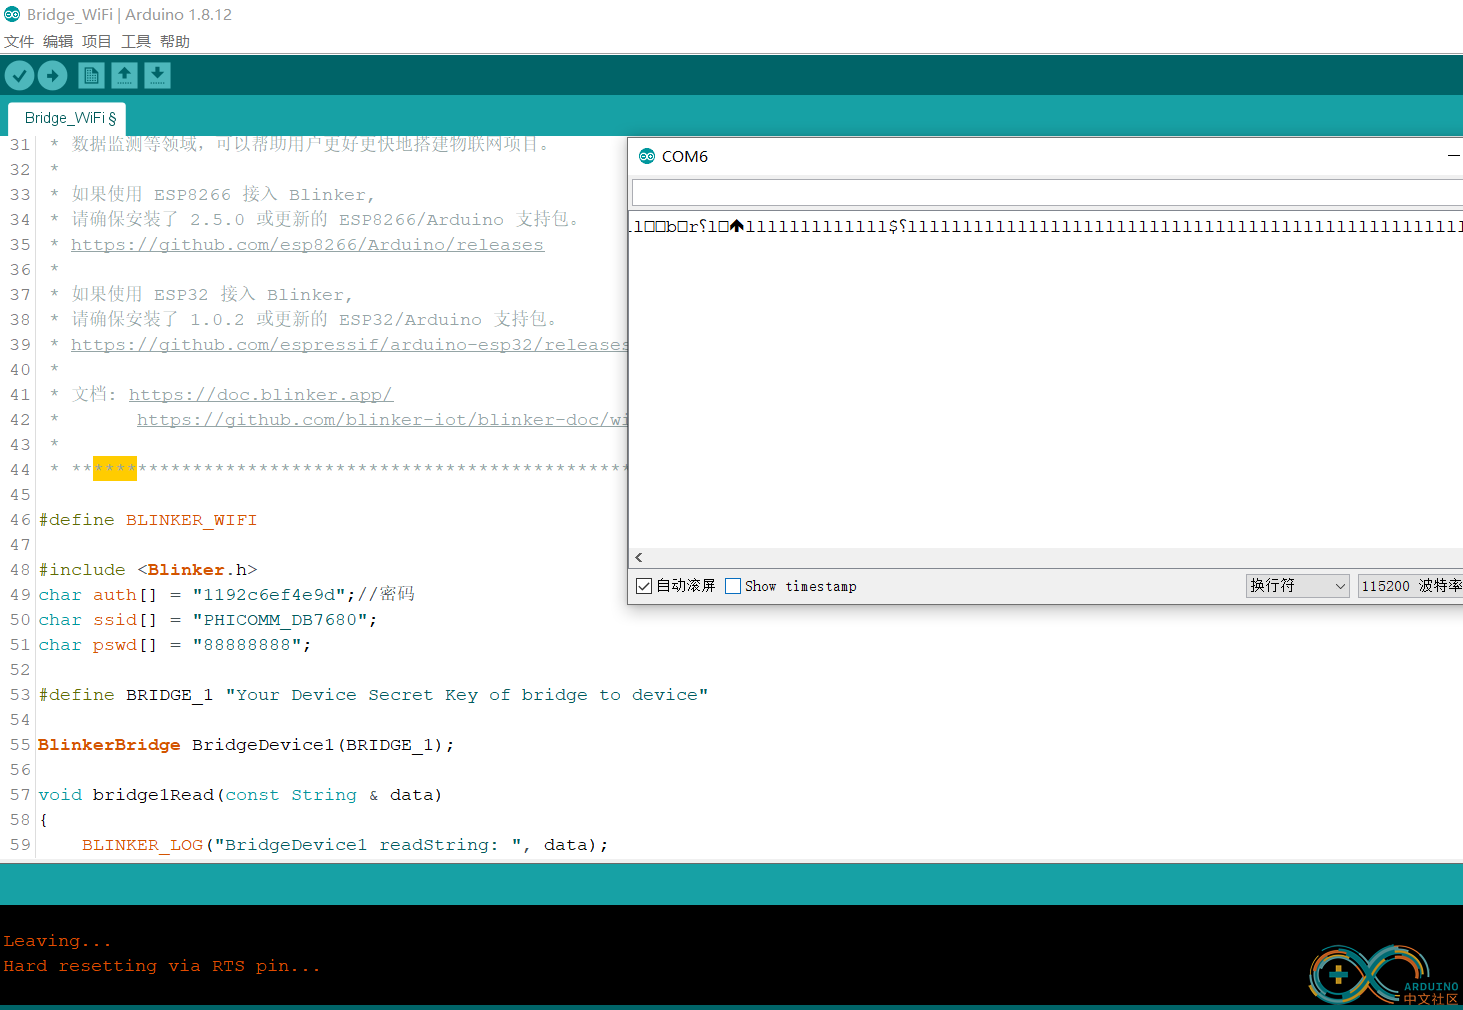
Task: Open the 115200 baud rate dropdown
Action: tap(1410, 586)
